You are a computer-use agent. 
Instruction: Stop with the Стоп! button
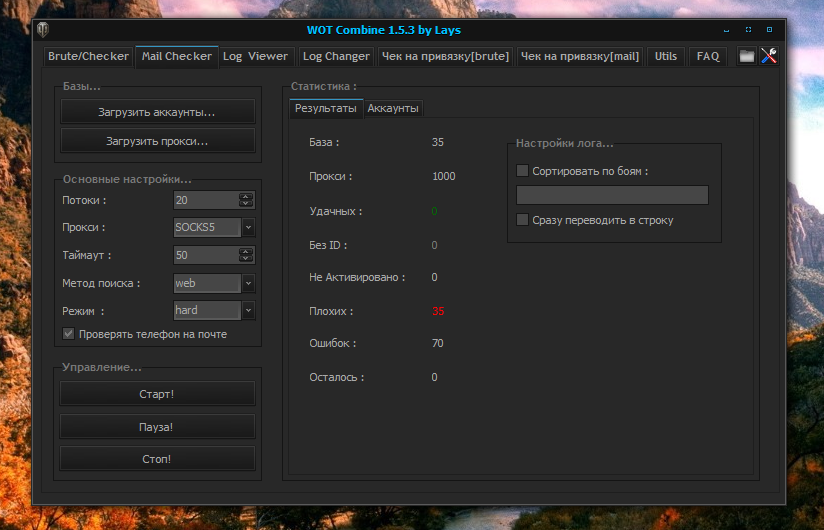157,459
